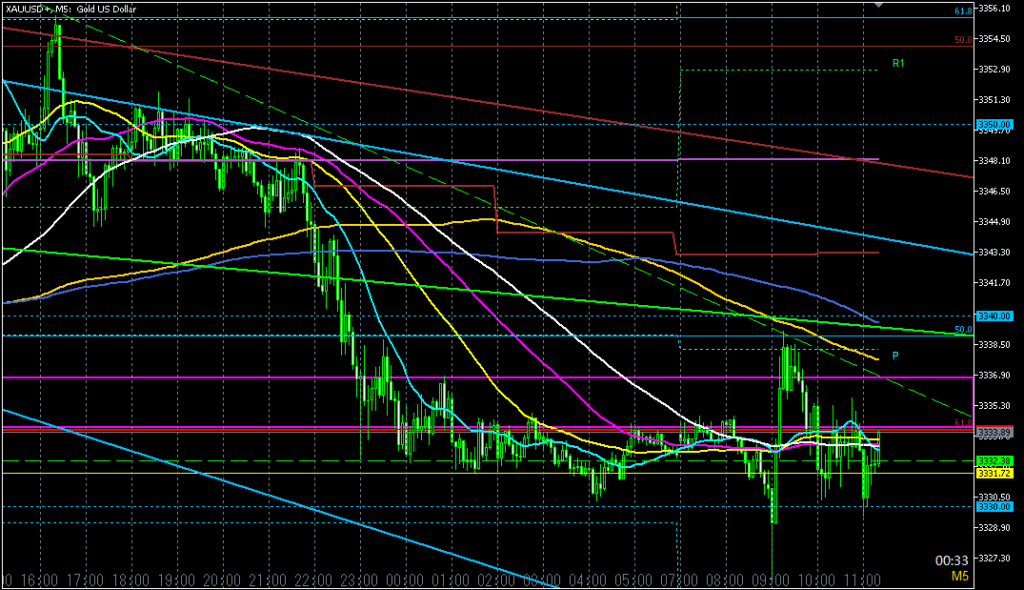Click the 19:00 time axis label

point(176,581)
